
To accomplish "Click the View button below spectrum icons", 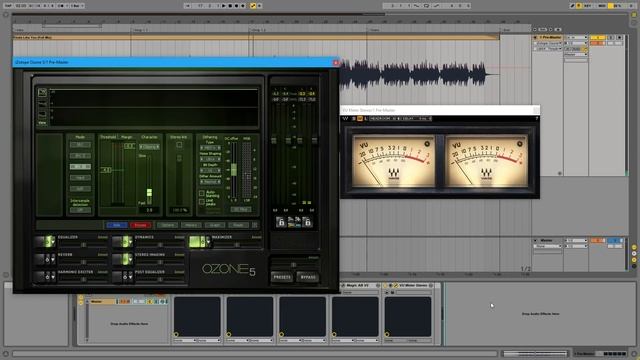I will [42, 122].
